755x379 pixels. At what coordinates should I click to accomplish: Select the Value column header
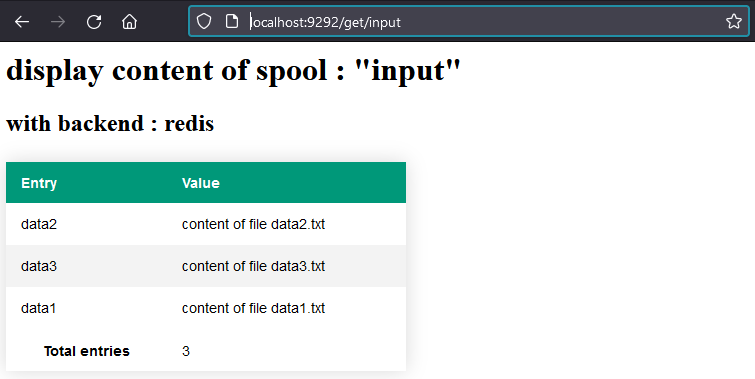pyautogui.click(x=201, y=183)
